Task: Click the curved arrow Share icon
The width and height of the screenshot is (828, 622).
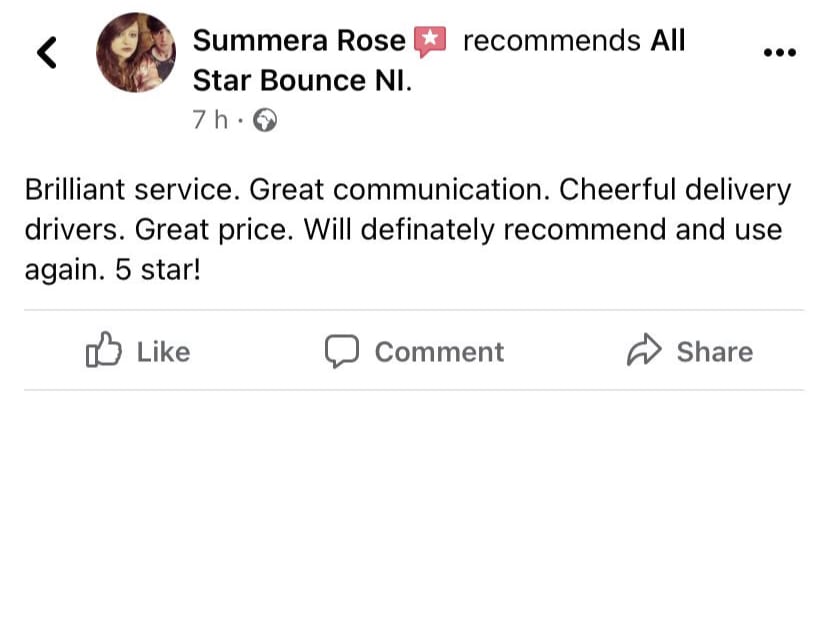Action: [645, 351]
